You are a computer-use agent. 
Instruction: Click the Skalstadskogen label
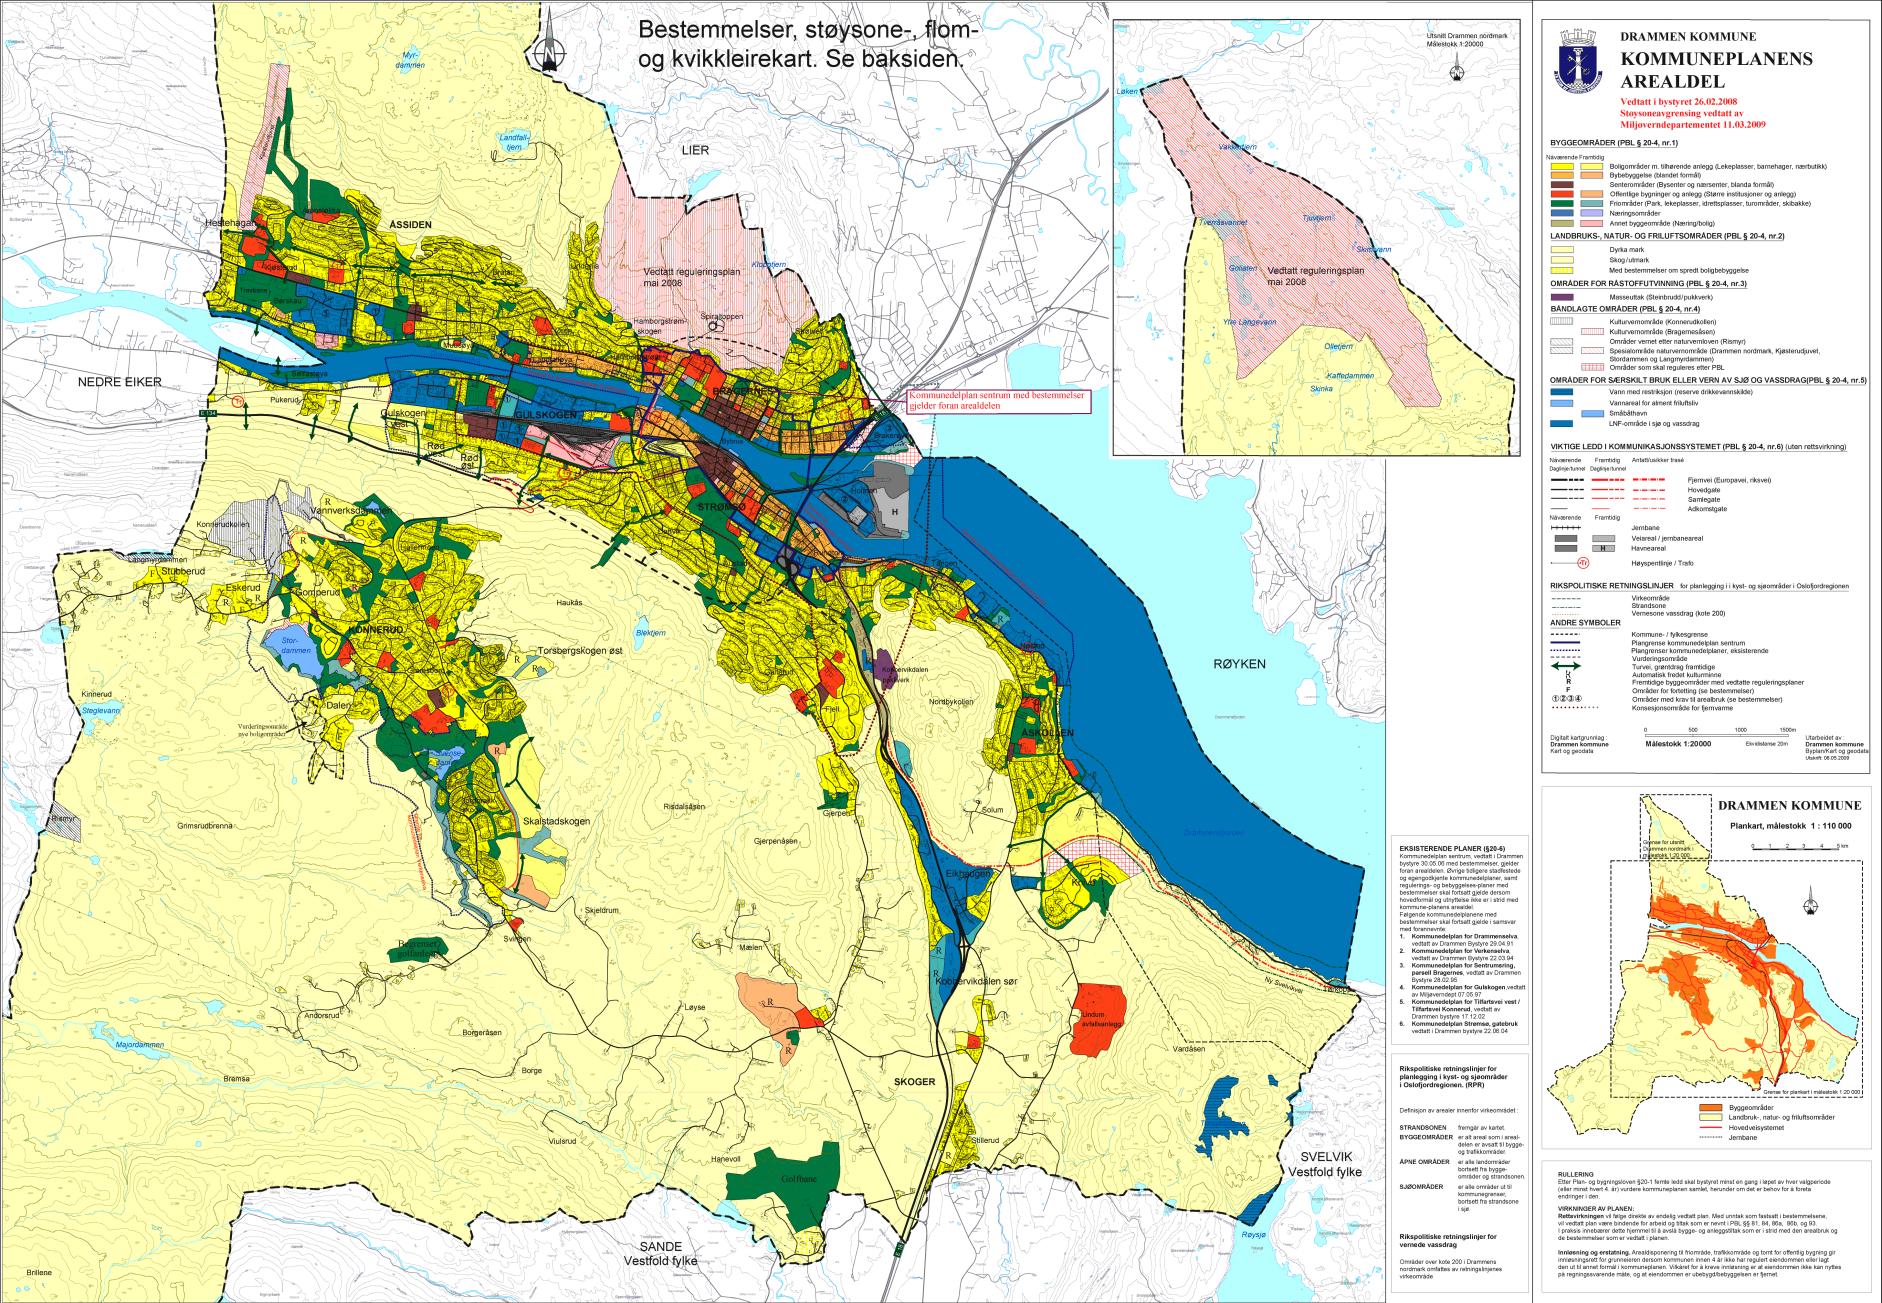point(556,820)
